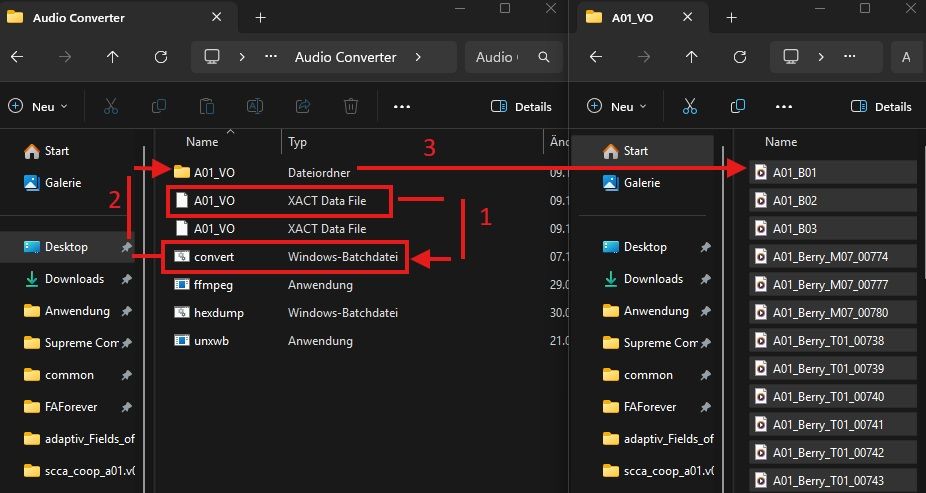Click the Delete trash icon in Audio Converter toolbar
This screenshot has width=926, height=493.
(x=351, y=107)
